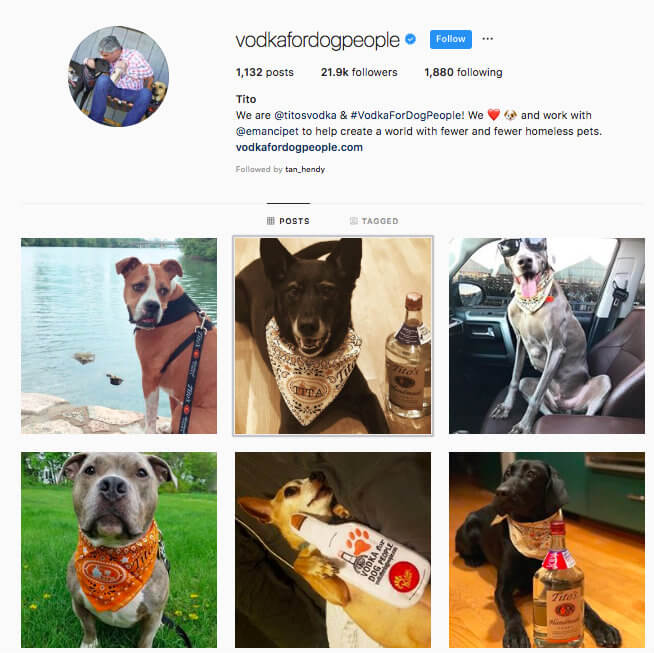Click the @titosvodka mention in bio

point(305,115)
